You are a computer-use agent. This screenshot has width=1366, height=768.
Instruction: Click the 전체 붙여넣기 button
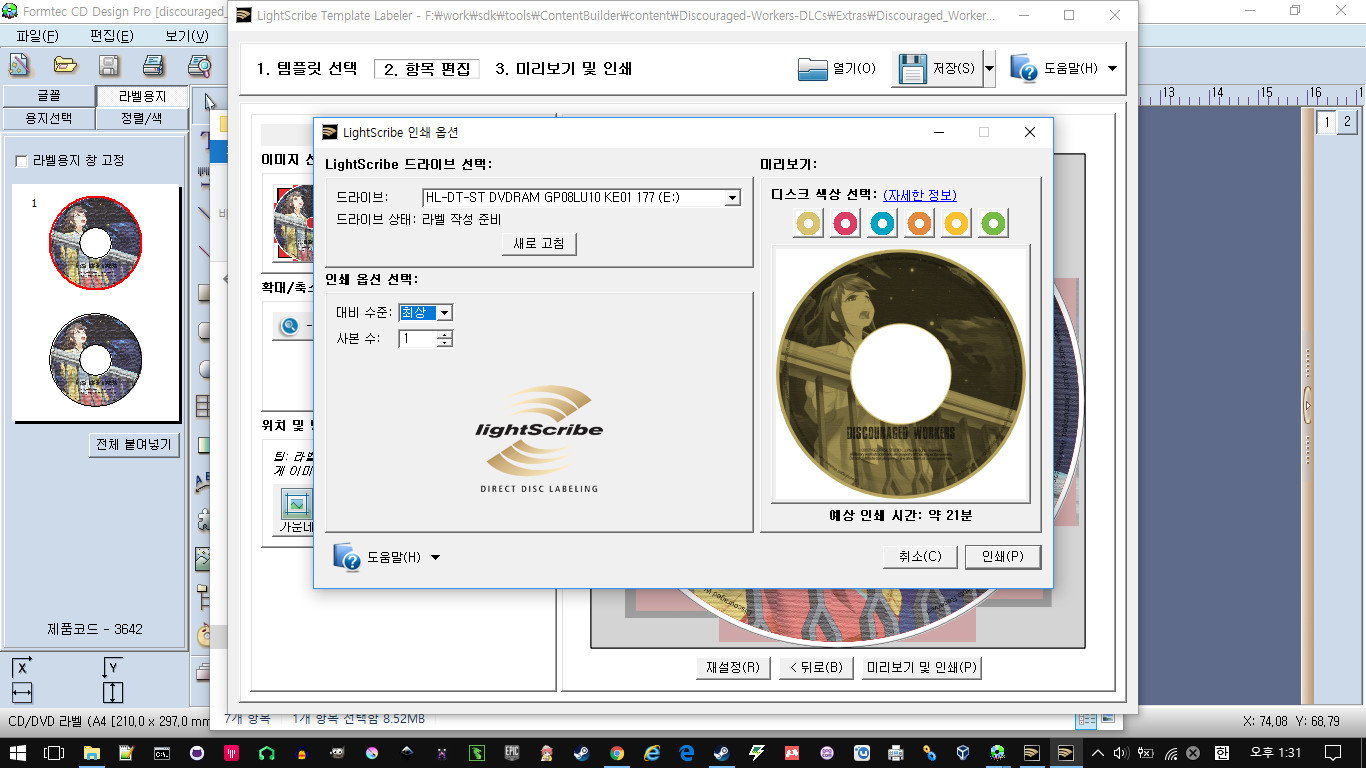134,445
